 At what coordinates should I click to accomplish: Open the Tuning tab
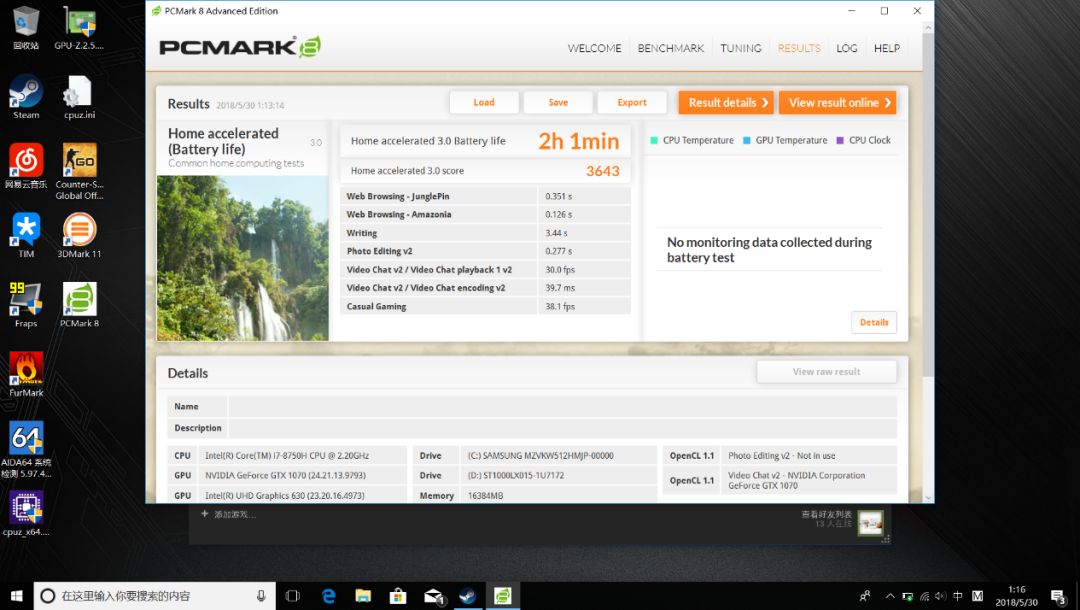(741, 48)
